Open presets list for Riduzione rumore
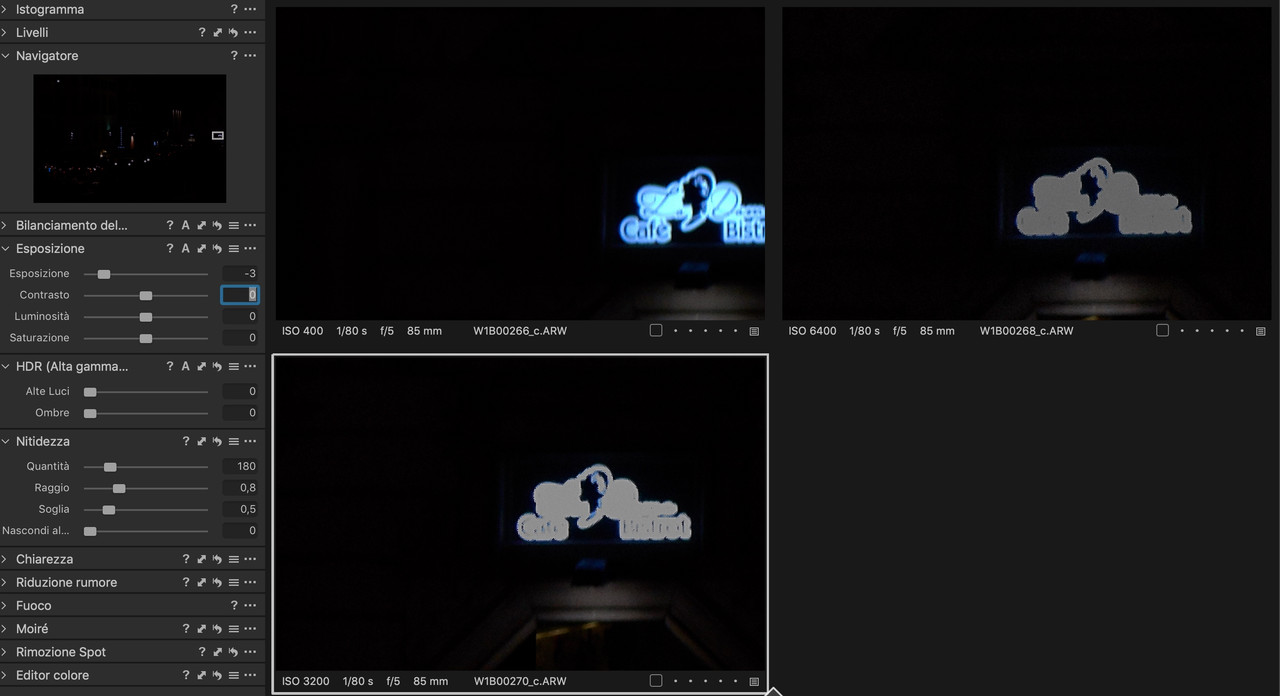 (x=233, y=582)
